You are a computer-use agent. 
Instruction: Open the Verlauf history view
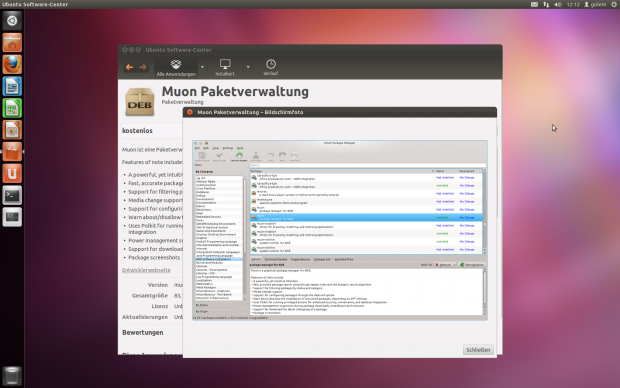(x=271, y=68)
